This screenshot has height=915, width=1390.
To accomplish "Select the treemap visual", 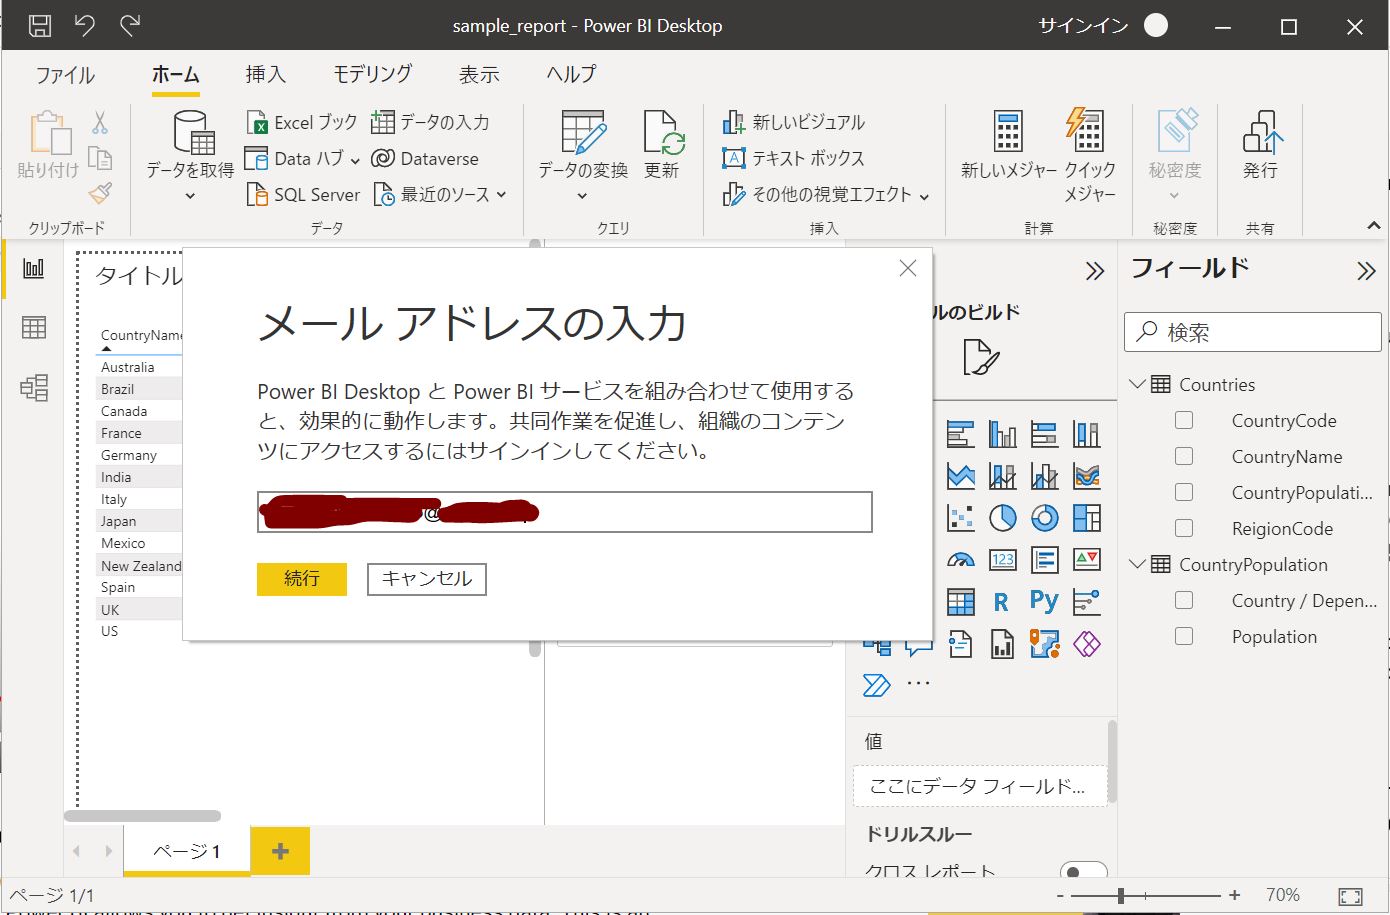I will (1087, 518).
